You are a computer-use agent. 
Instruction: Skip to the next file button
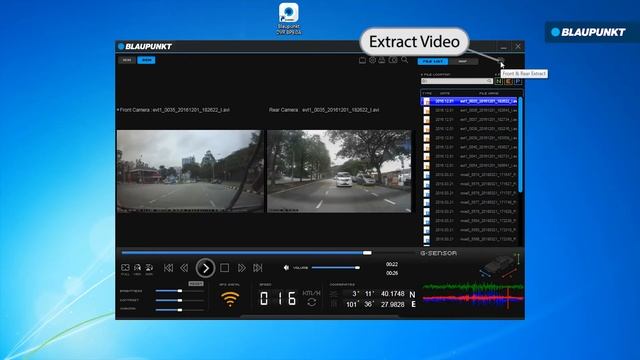tap(258, 268)
